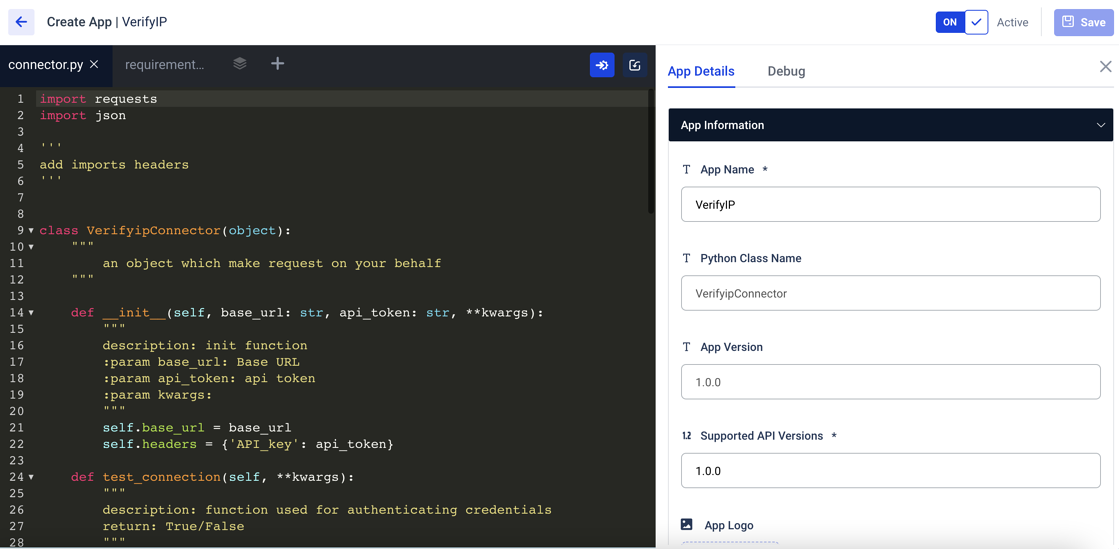Viewport: 1119px width, 549px height.
Task: Add a new file with plus icon
Action: 278,64
